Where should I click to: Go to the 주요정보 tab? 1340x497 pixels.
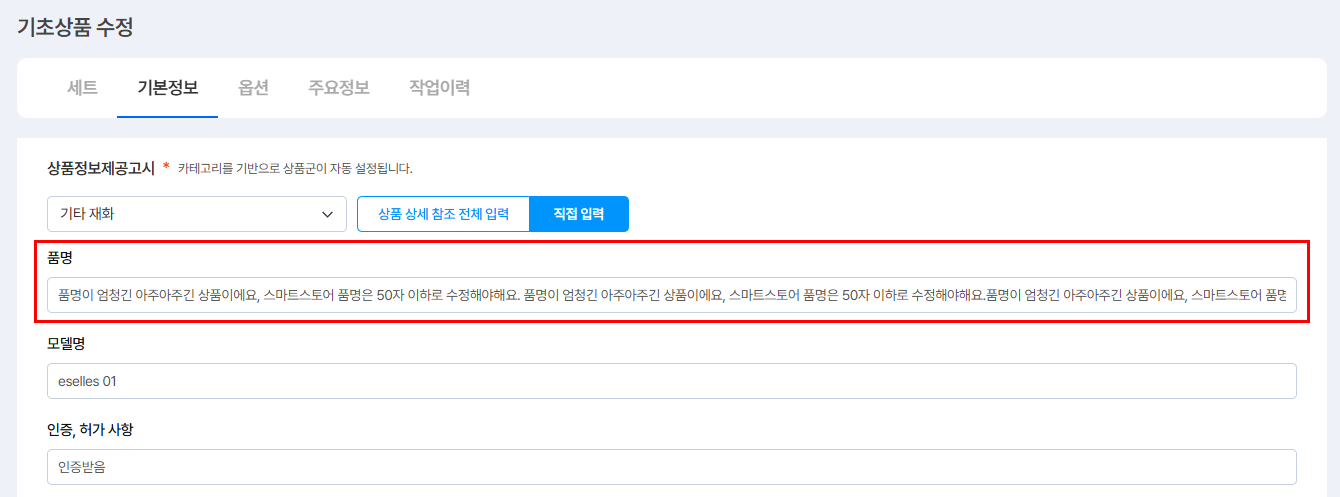tap(339, 88)
